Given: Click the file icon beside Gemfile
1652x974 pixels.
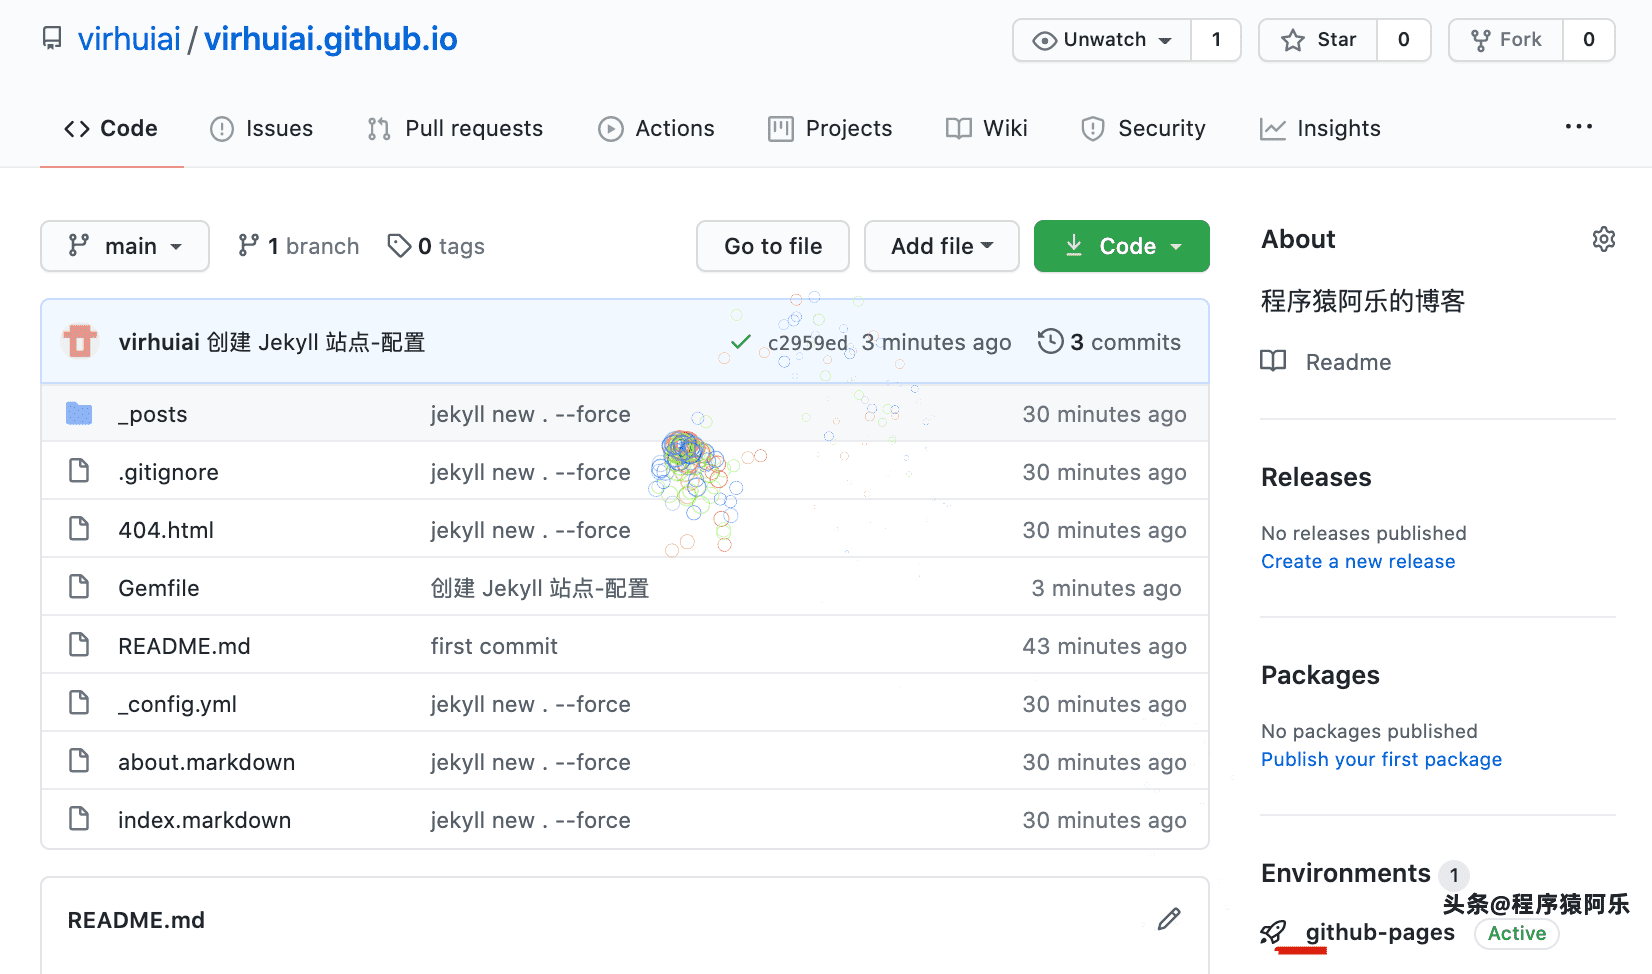Looking at the screenshot, I should pos(79,586).
